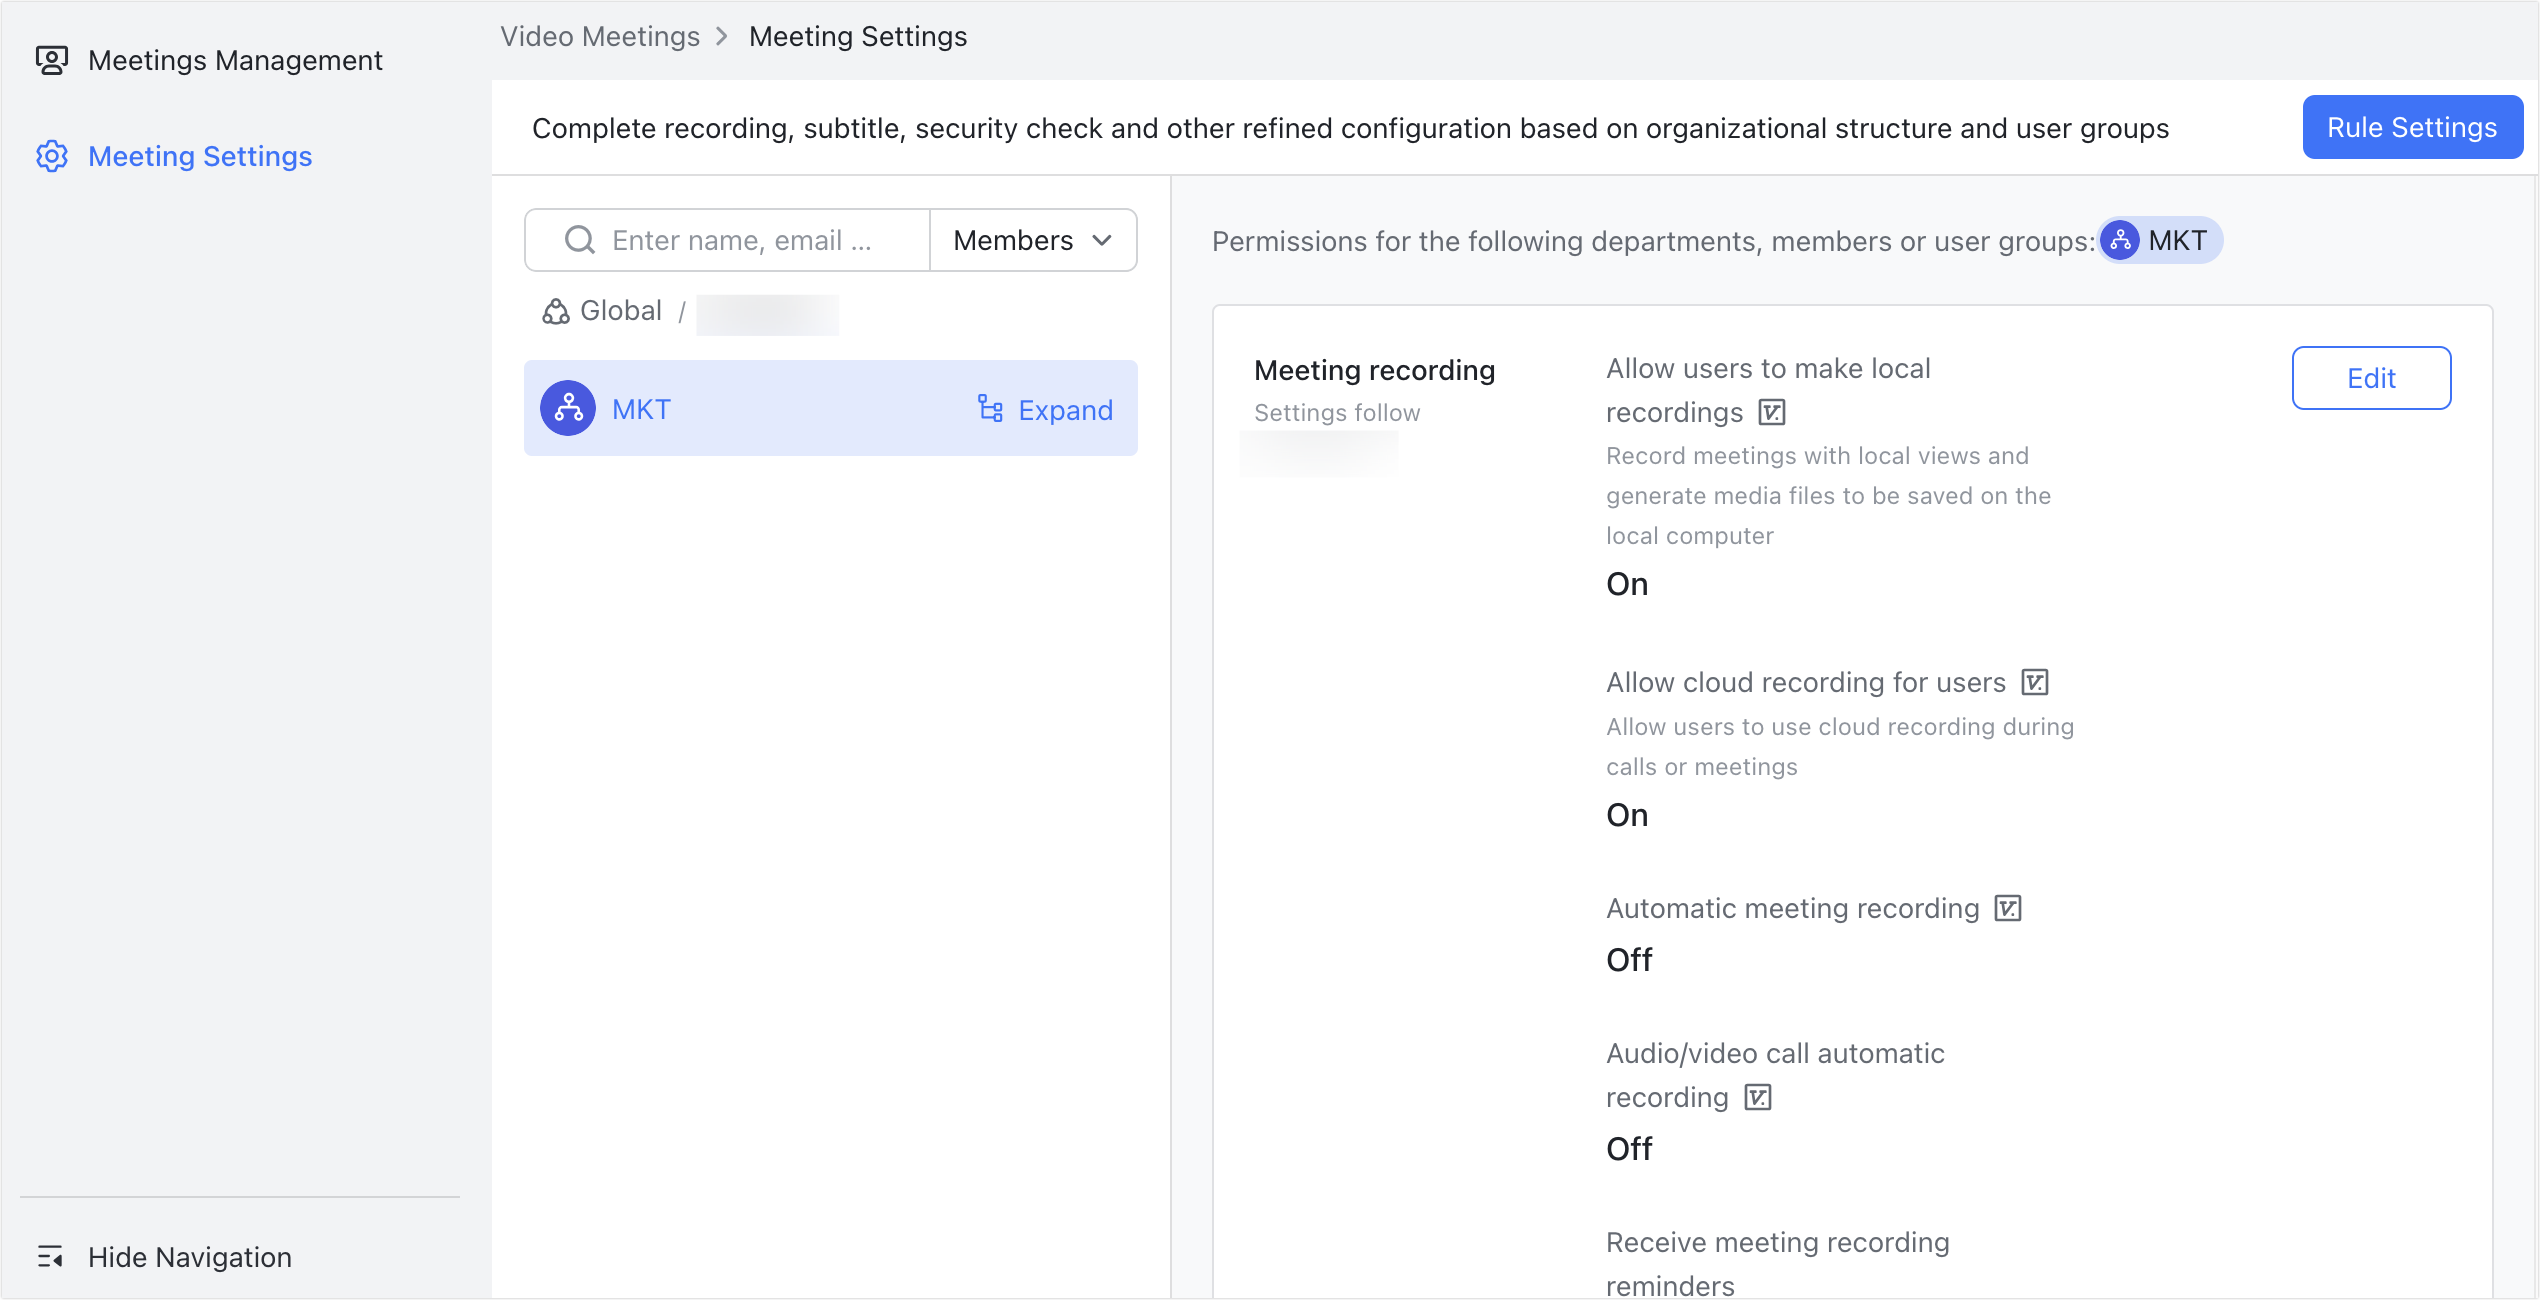Click the Hide Navigation collapse icon
This screenshot has width=2540, height=1300.
tap(50, 1257)
